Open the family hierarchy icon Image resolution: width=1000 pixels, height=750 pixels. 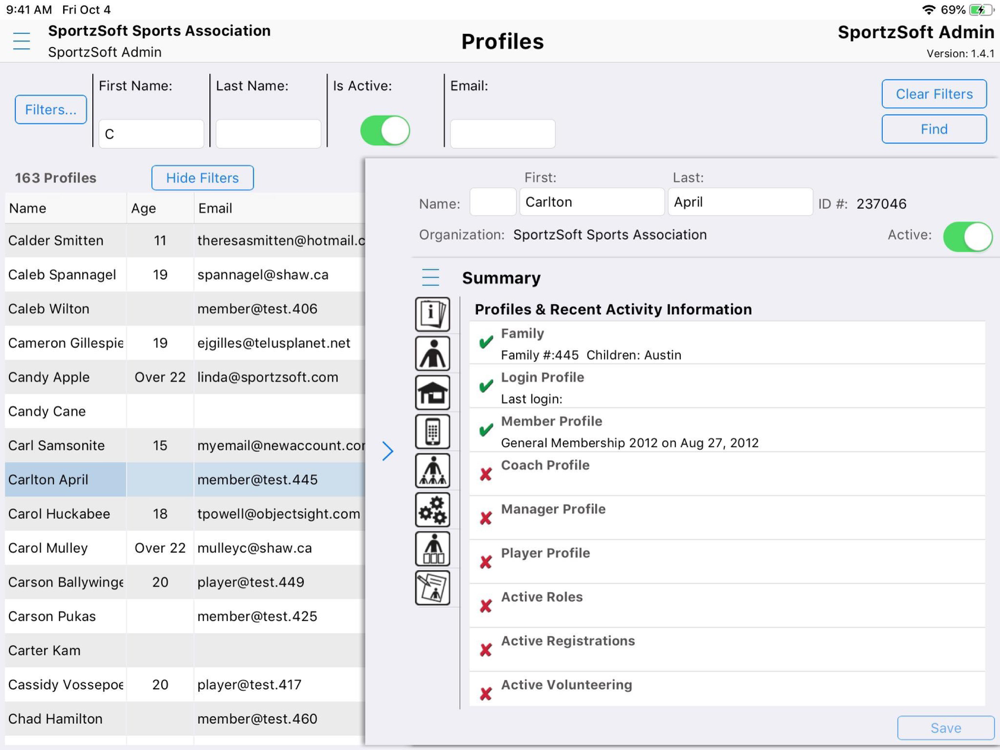[x=432, y=471]
